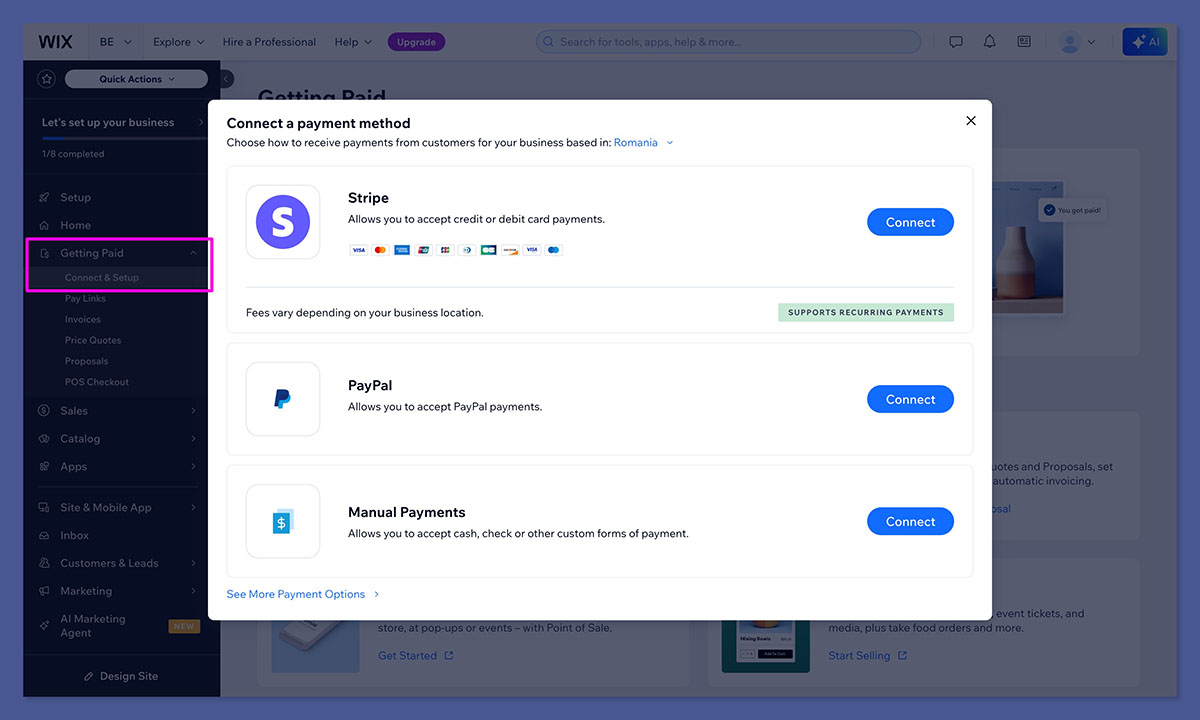Click the PayPal logo
Viewport: 1200px width, 720px height.
click(x=283, y=399)
